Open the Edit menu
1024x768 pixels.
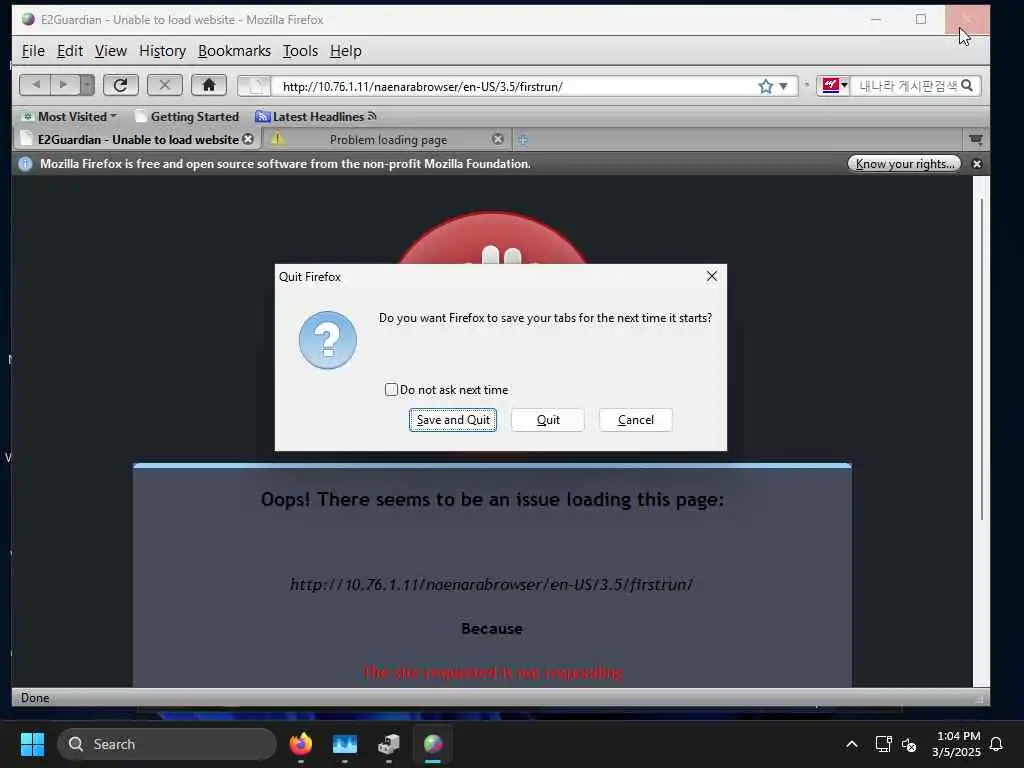pos(69,51)
